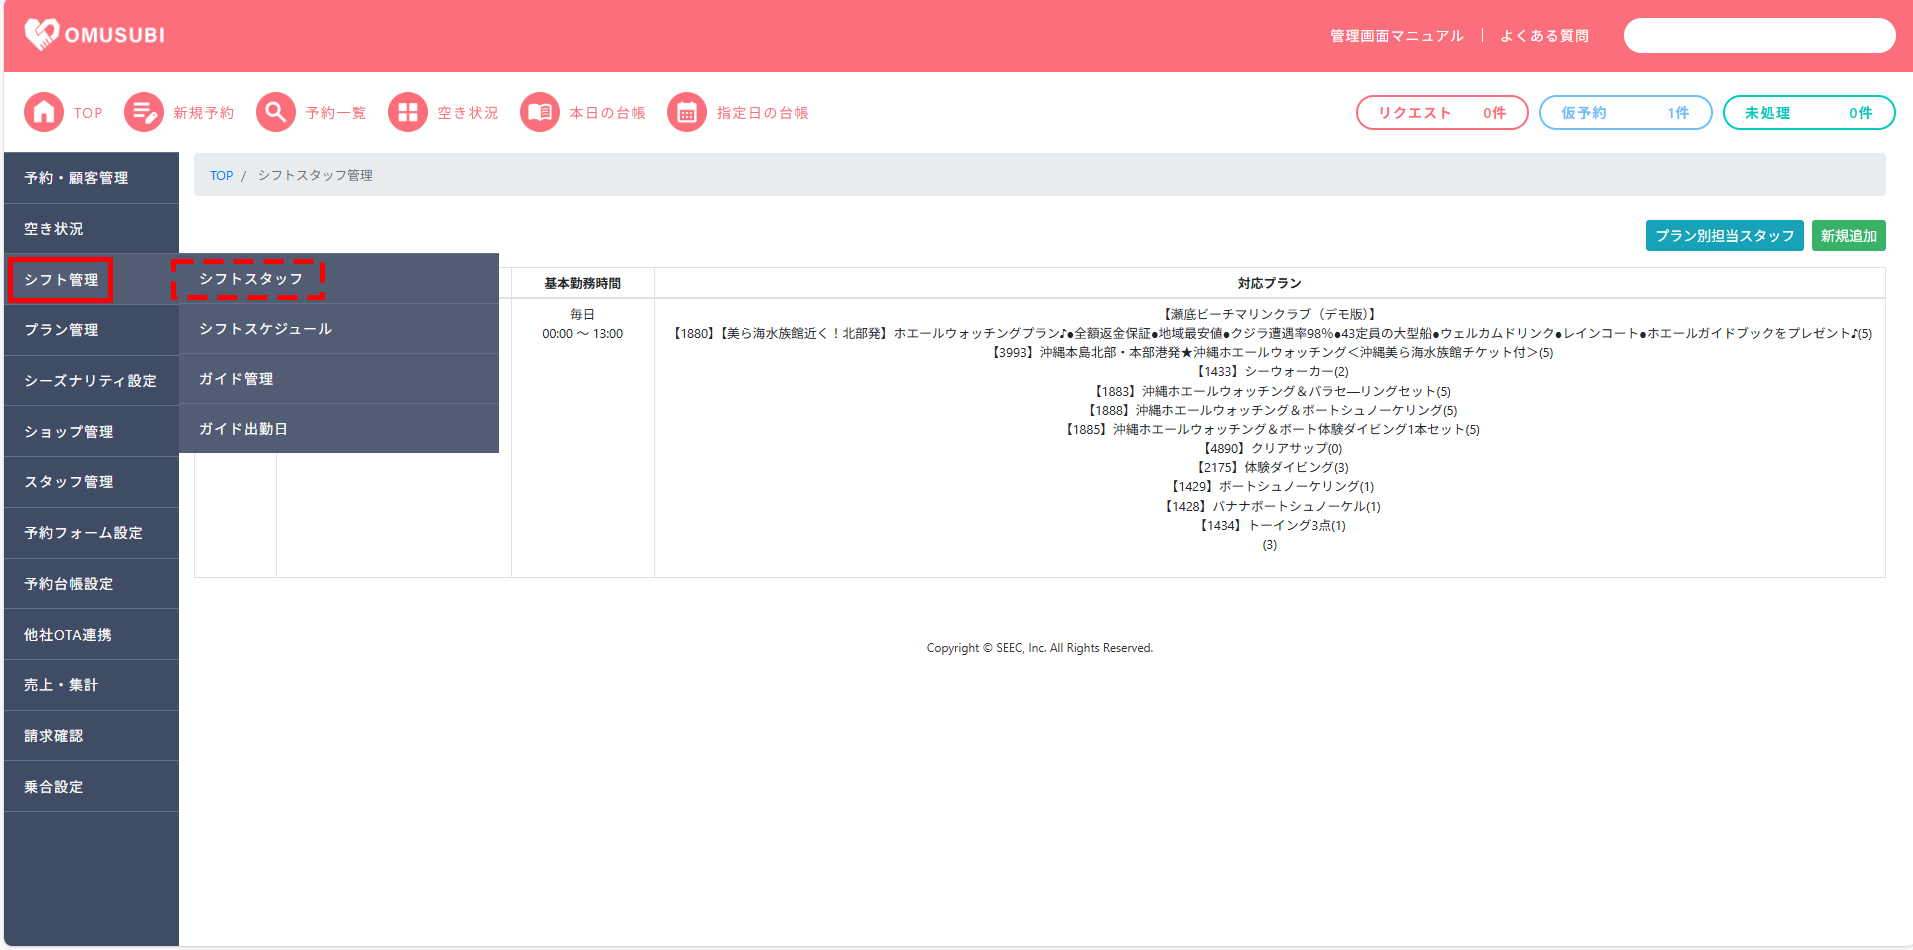Open the 管理画面マニュアル link
This screenshot has height=950, width=1913.
[x=1396, y=36]
